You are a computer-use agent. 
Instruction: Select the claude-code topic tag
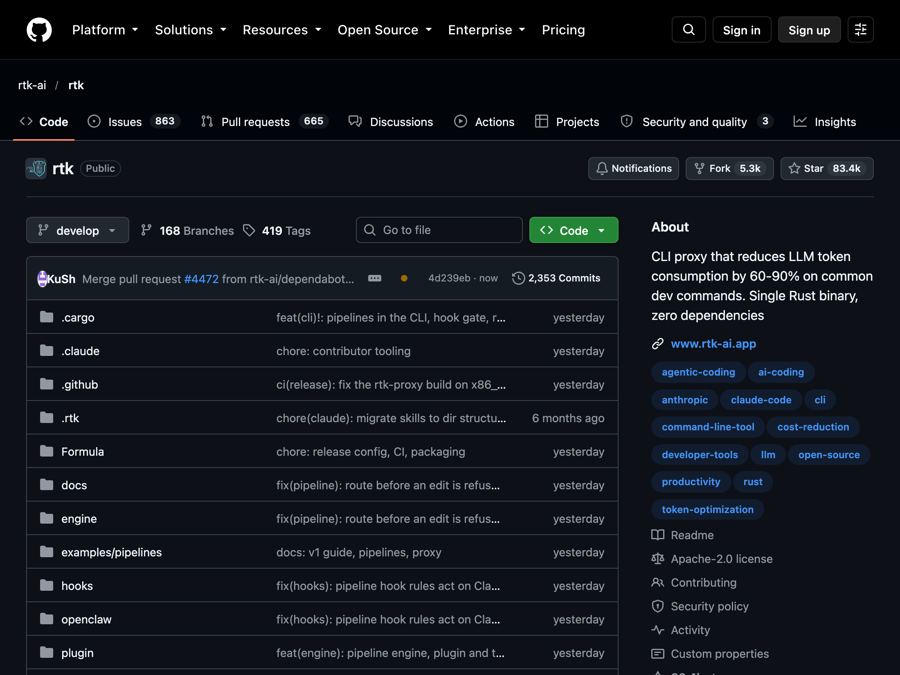761,399
